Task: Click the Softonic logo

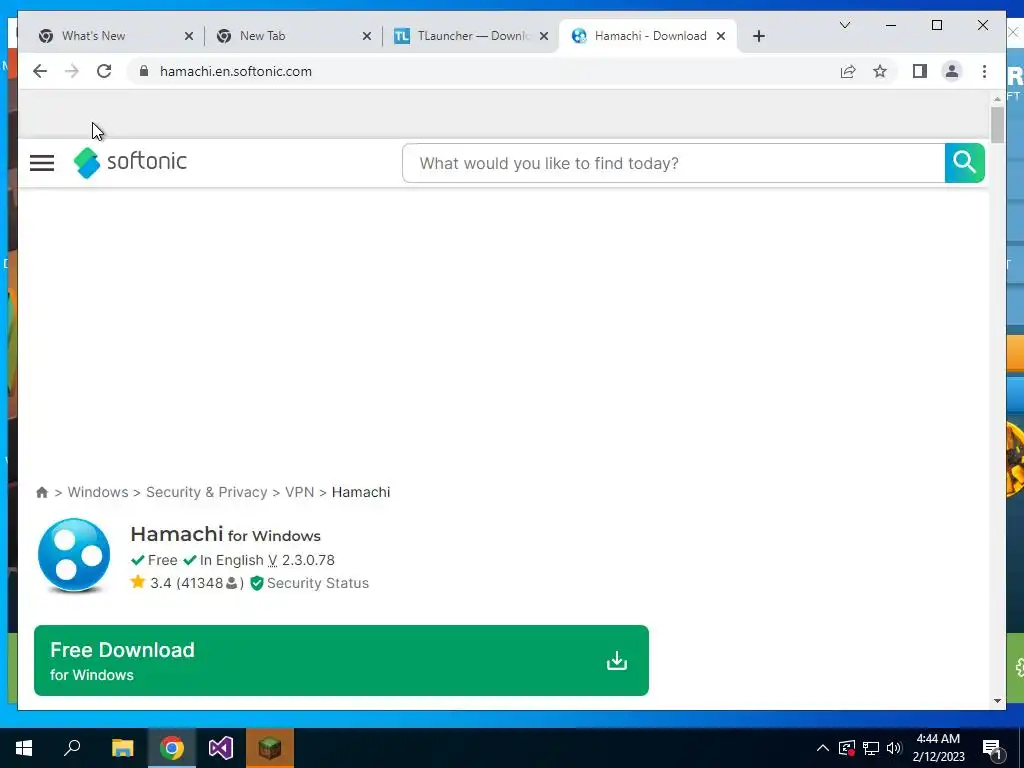Action: point(130,162)
